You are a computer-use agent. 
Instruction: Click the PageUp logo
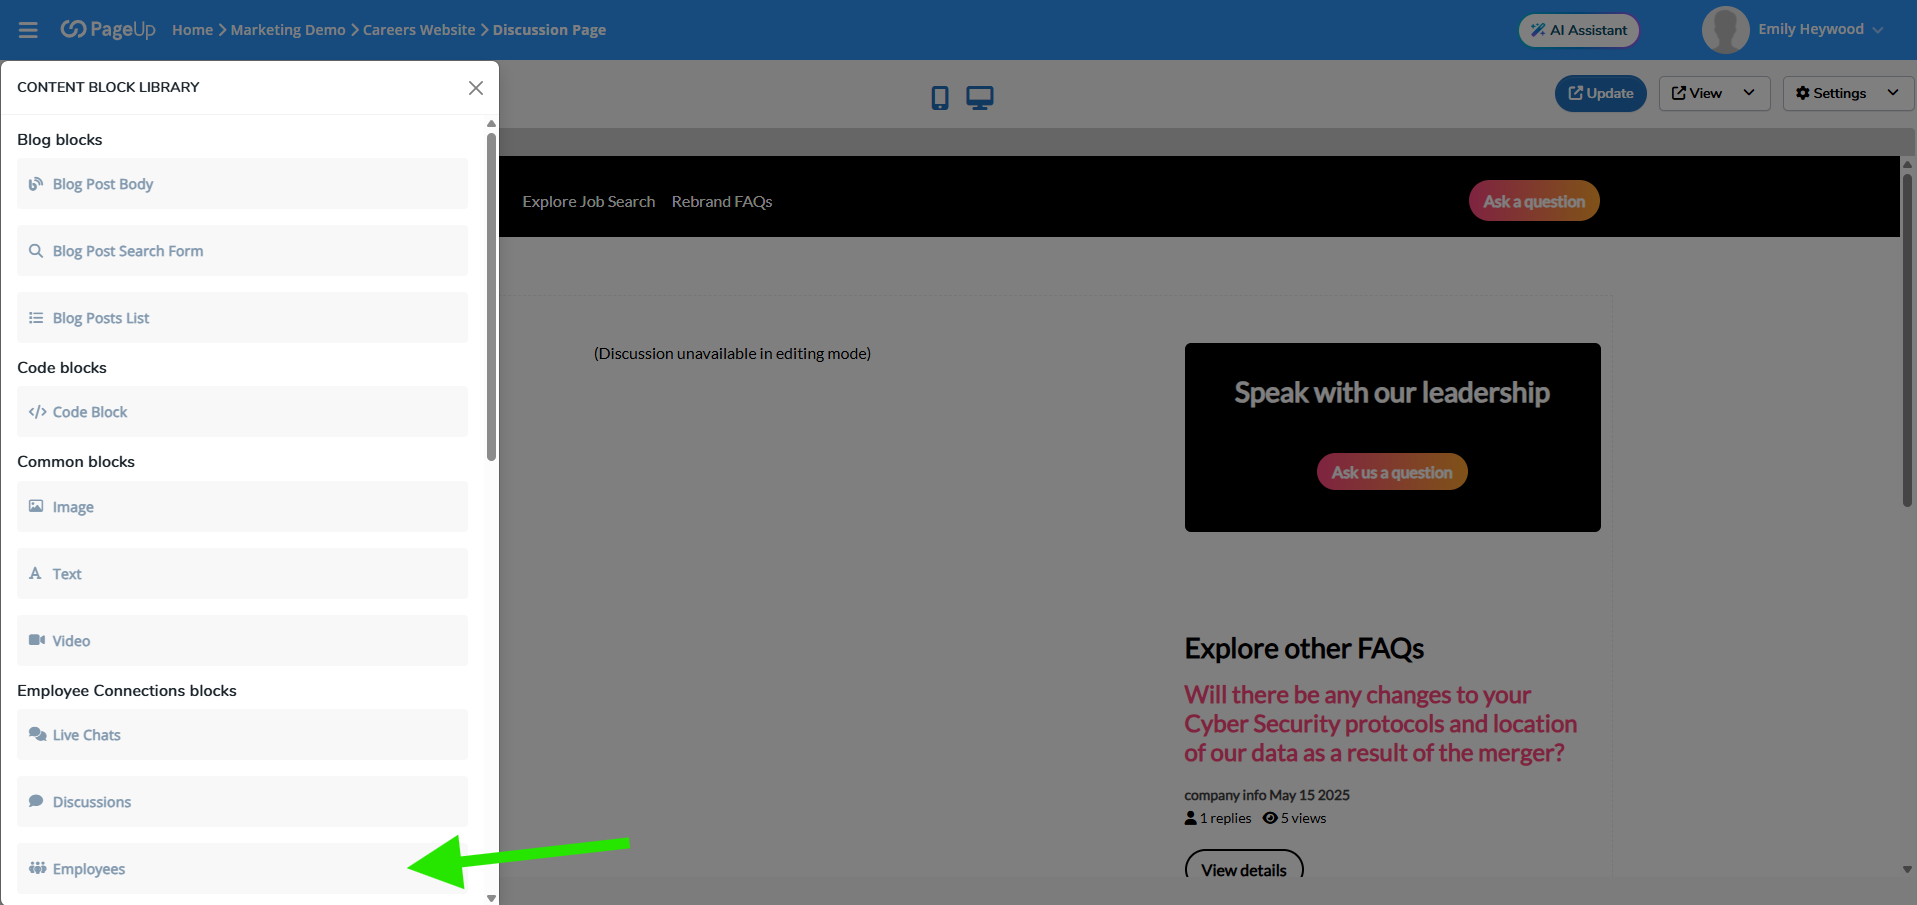[x=108, y=29]
